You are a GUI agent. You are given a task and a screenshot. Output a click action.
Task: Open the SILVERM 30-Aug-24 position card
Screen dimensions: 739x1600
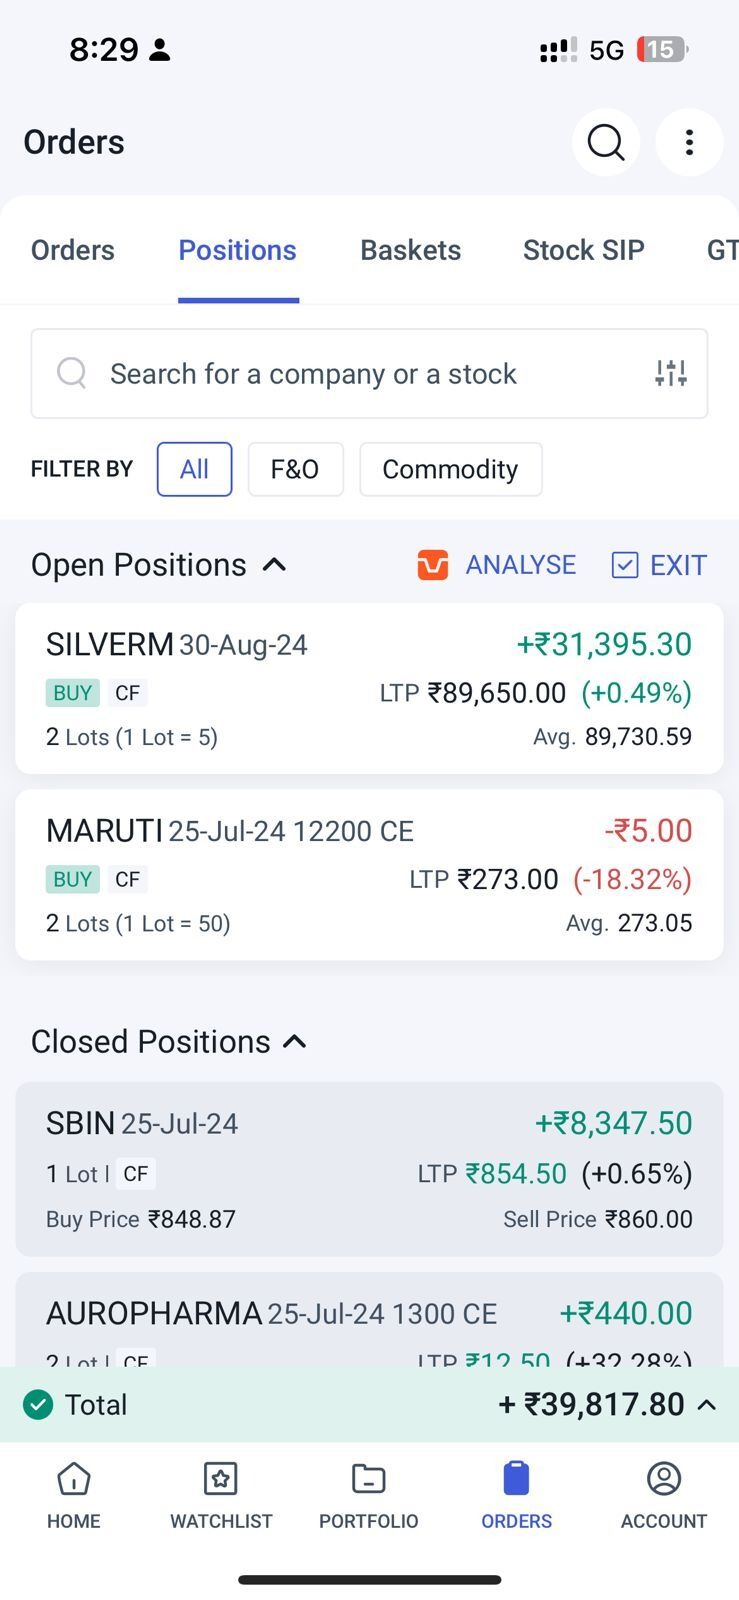[369, 688]
